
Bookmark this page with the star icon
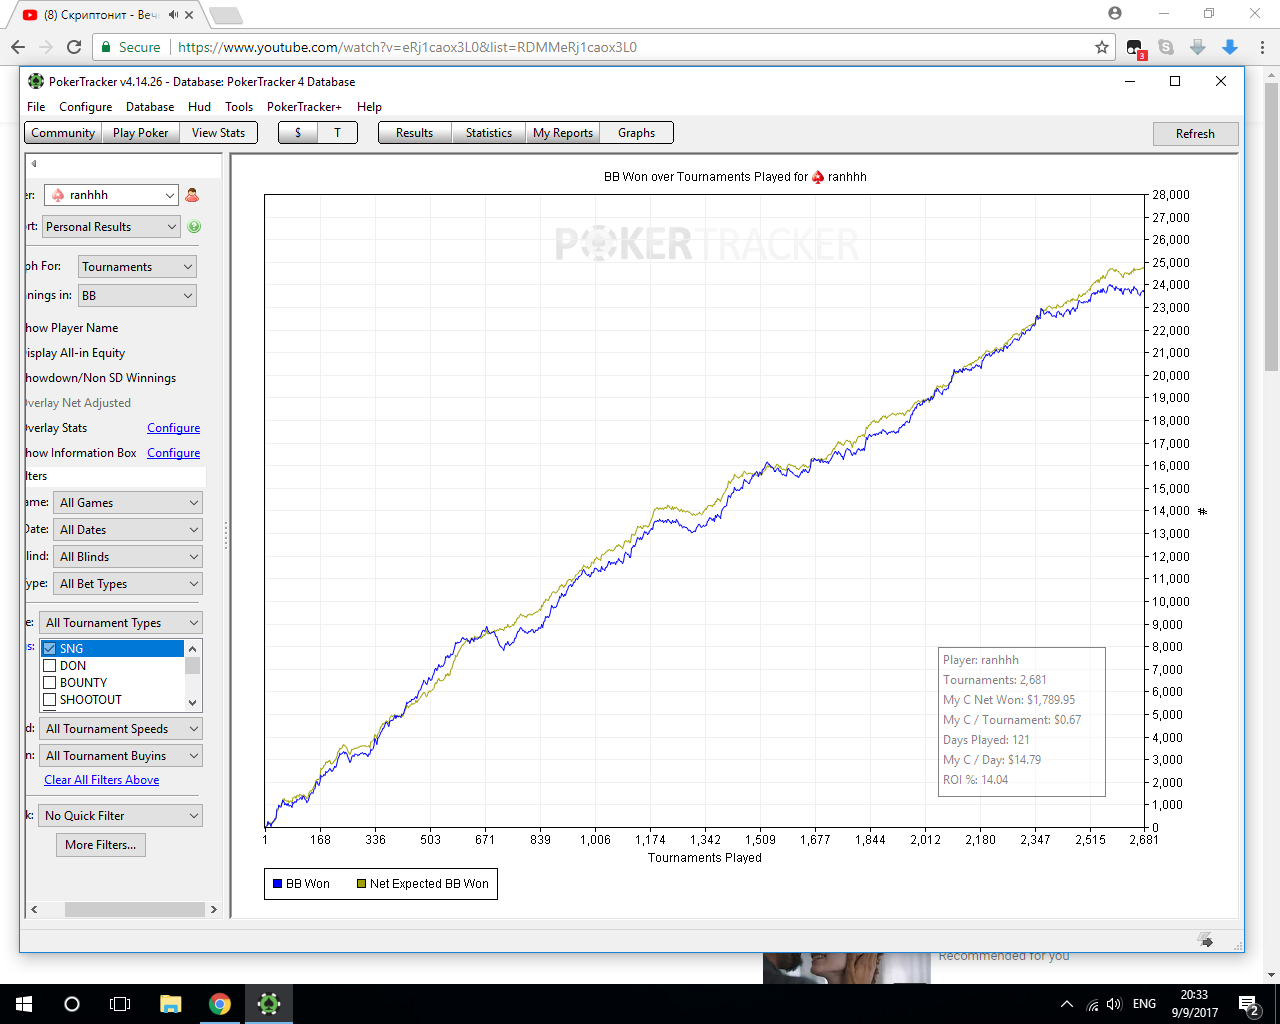(x=1102, y=47)
